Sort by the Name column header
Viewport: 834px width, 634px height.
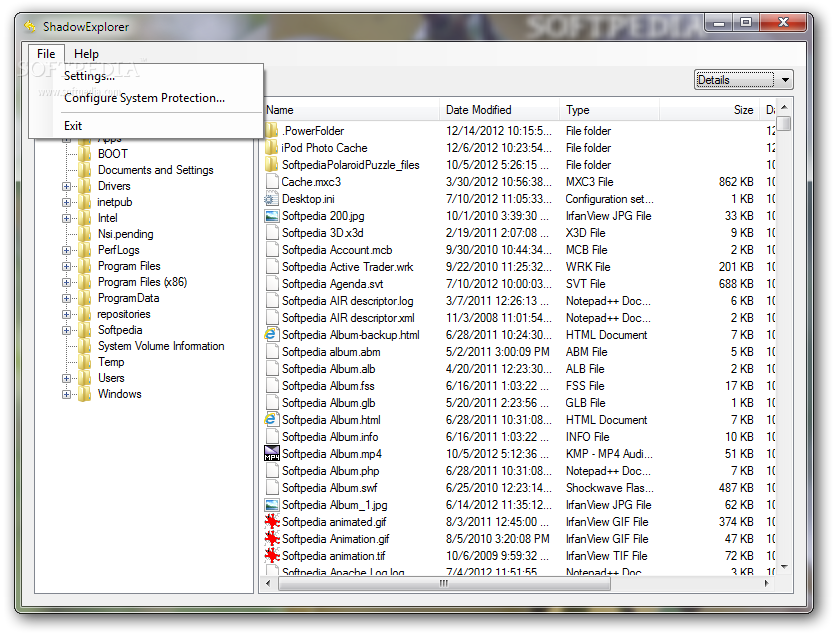351,110
